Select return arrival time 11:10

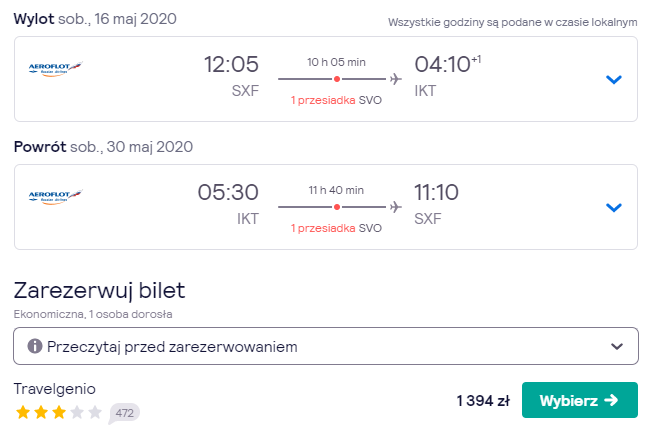click(437, 192)
